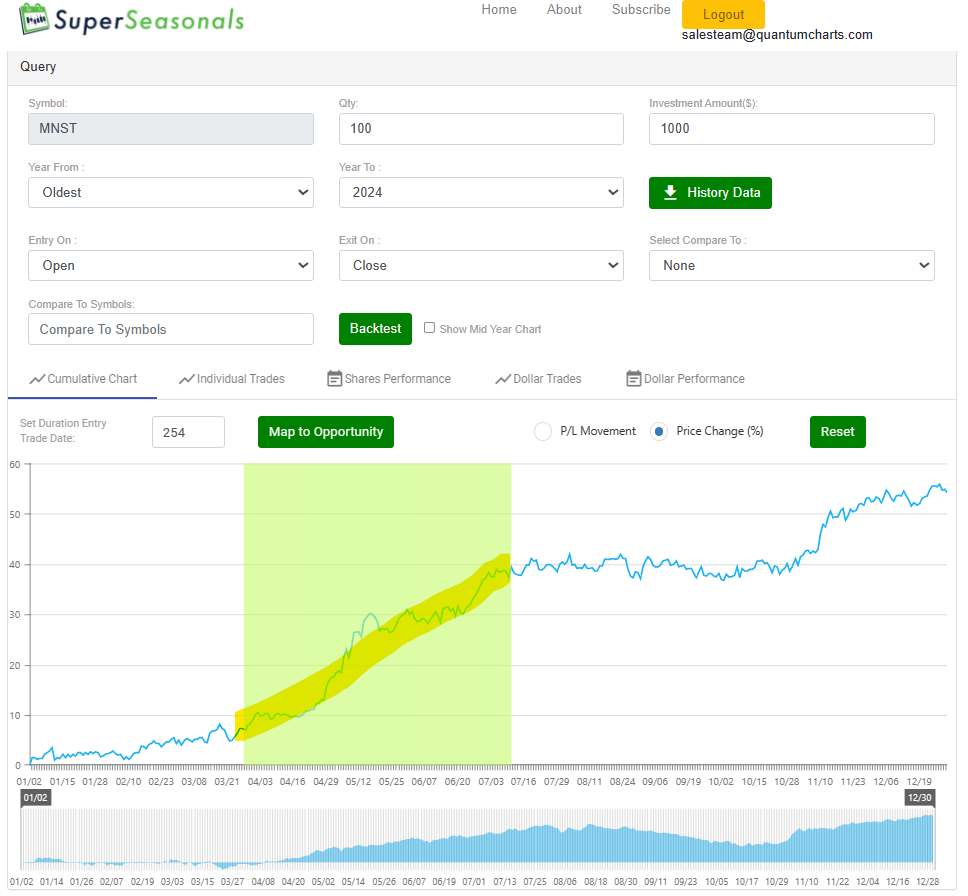Click the download icon on History Data
This screenshot has width=968, height=896.
pyautogui.click(x=670, y=193)
